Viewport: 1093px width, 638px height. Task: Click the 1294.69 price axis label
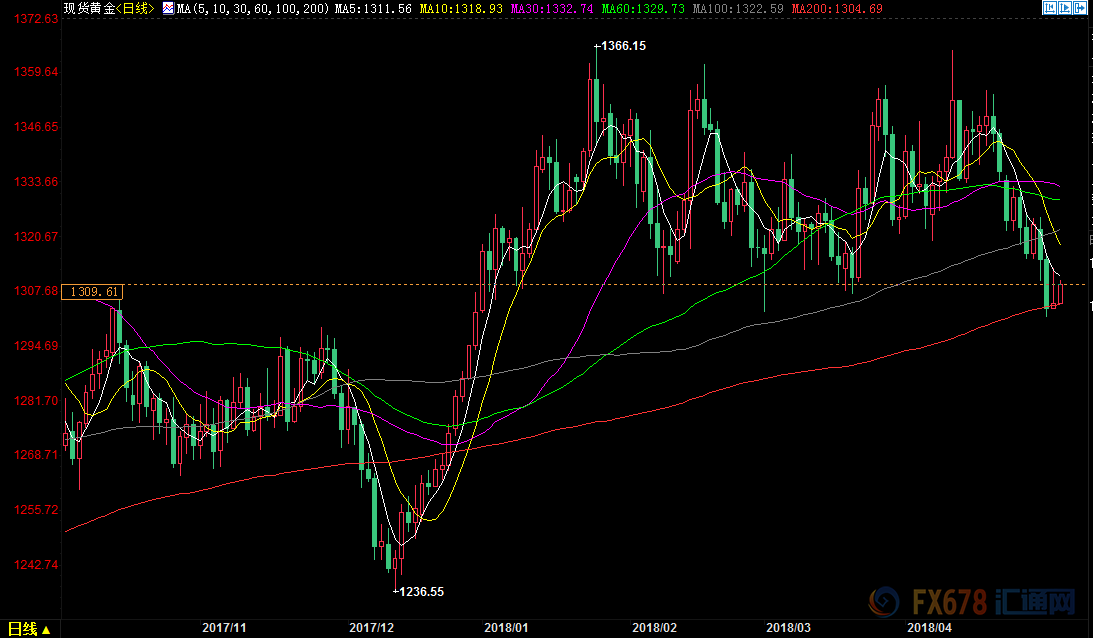(x=36, y=346)
